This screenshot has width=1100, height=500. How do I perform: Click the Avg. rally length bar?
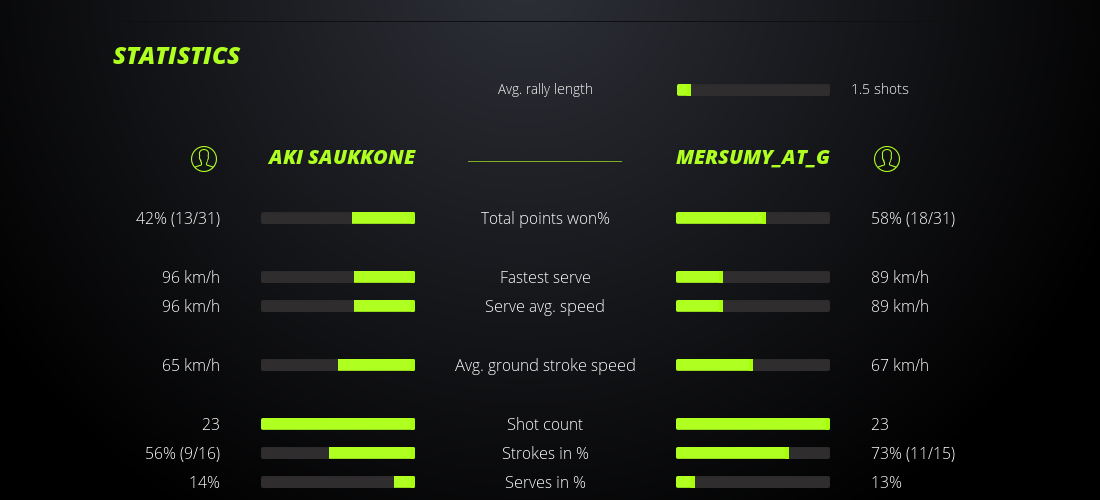pyautogui.click(x=753, y=90)
